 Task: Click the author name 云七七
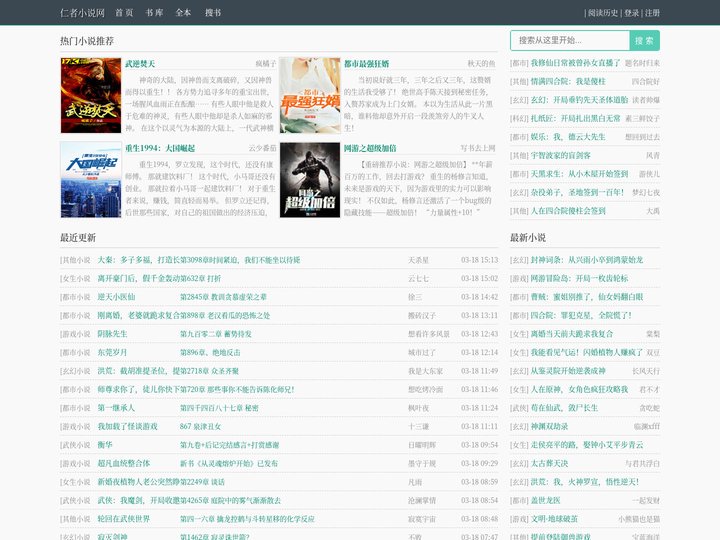418,278
